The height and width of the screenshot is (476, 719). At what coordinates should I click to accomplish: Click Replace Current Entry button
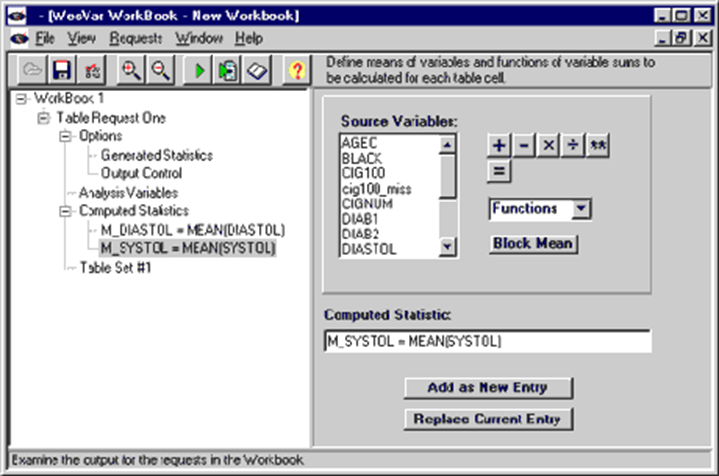tap(488, 419)
